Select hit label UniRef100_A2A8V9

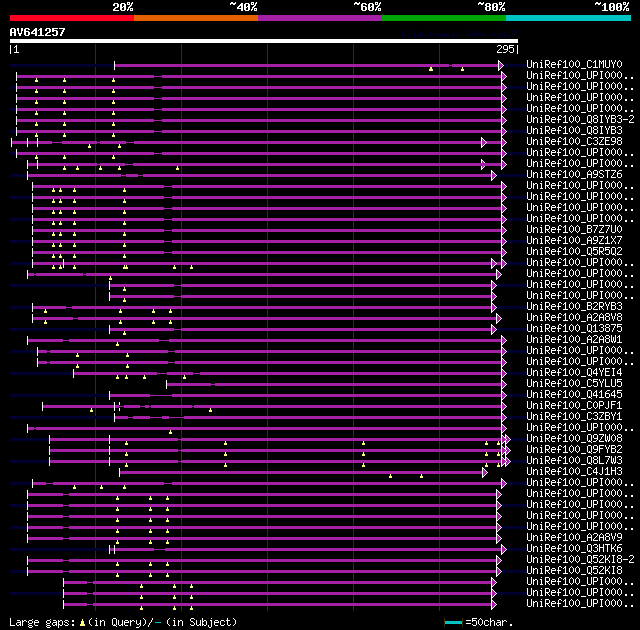click(574, 538)
